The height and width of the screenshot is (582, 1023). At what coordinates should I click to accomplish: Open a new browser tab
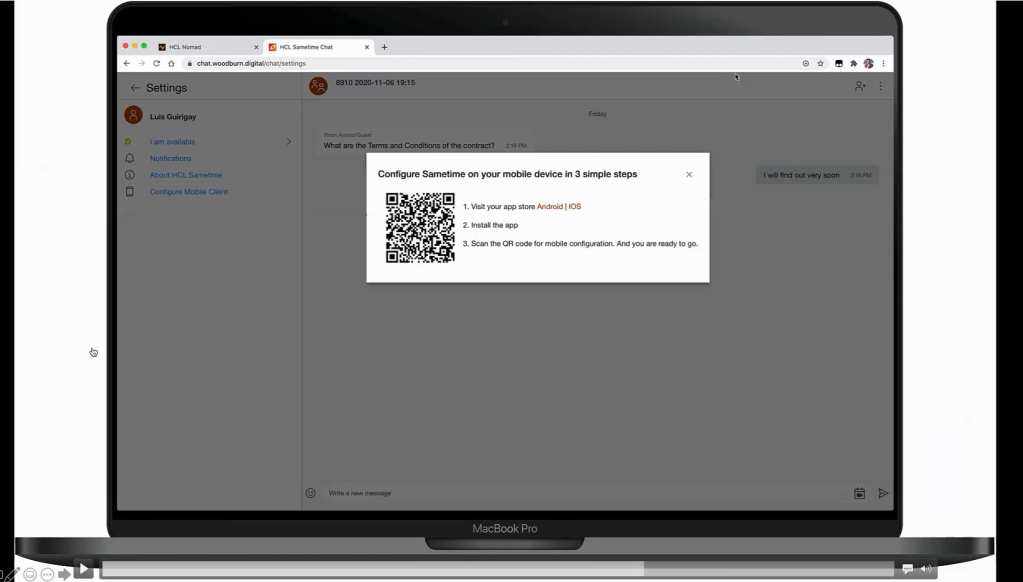(385, 47)
